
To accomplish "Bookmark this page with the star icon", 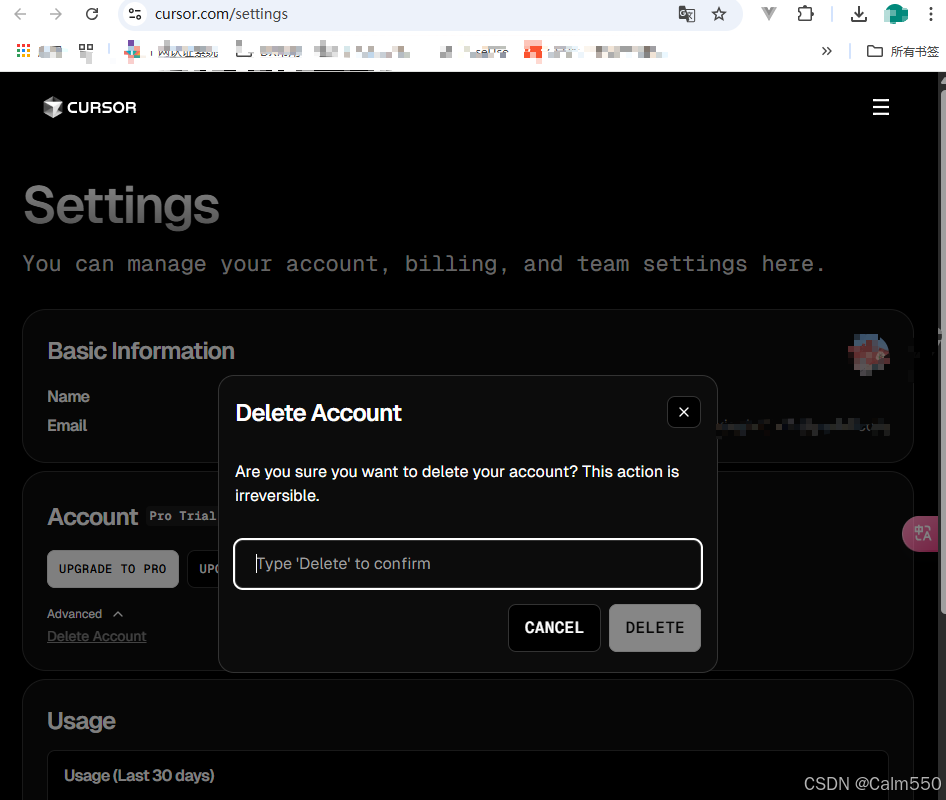I will click(x=719, y=14).
